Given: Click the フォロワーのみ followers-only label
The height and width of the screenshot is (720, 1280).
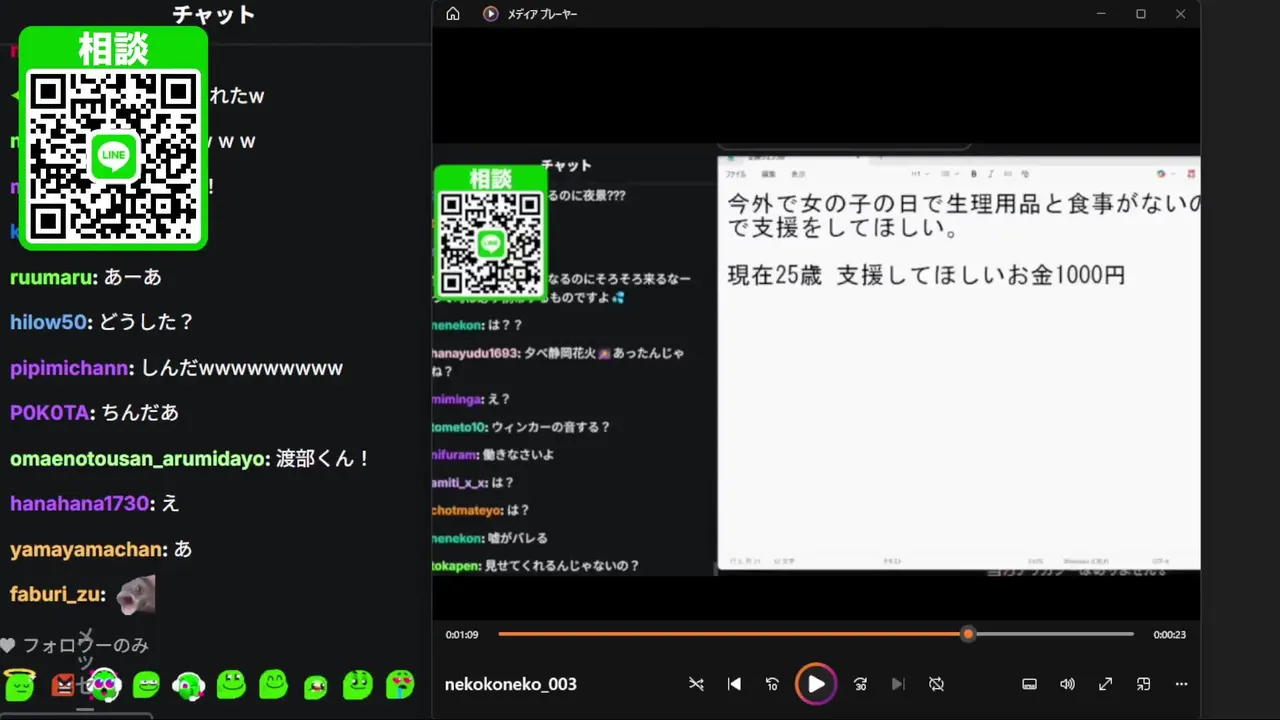Looking at the screenshot, I should coord(86,645).
